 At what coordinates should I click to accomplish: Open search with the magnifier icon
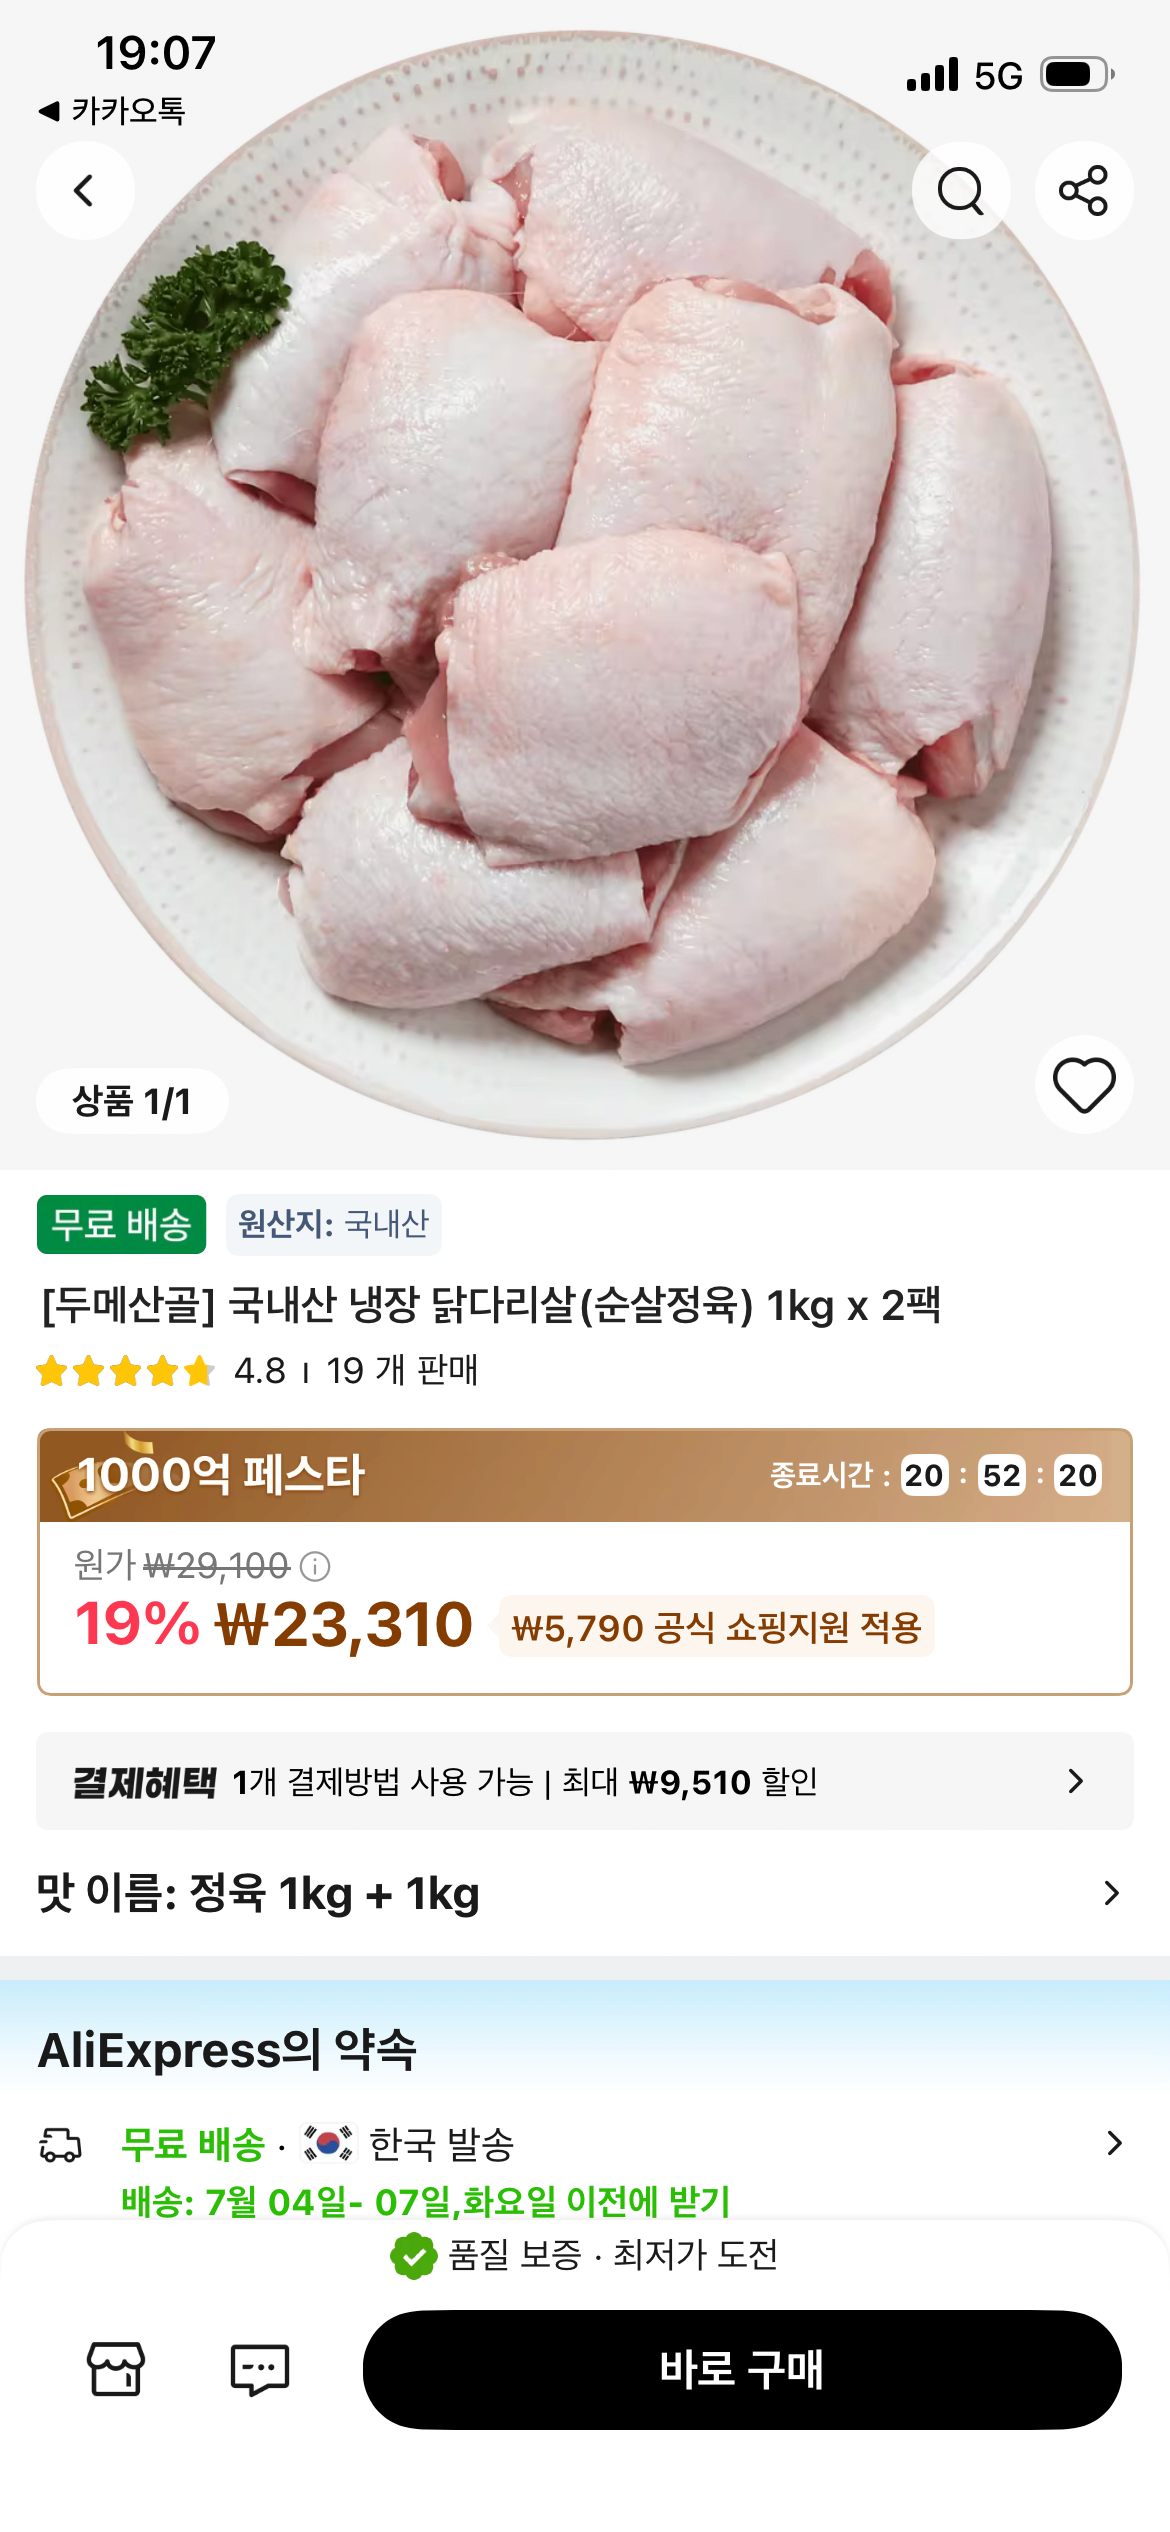tap(961, 190)
